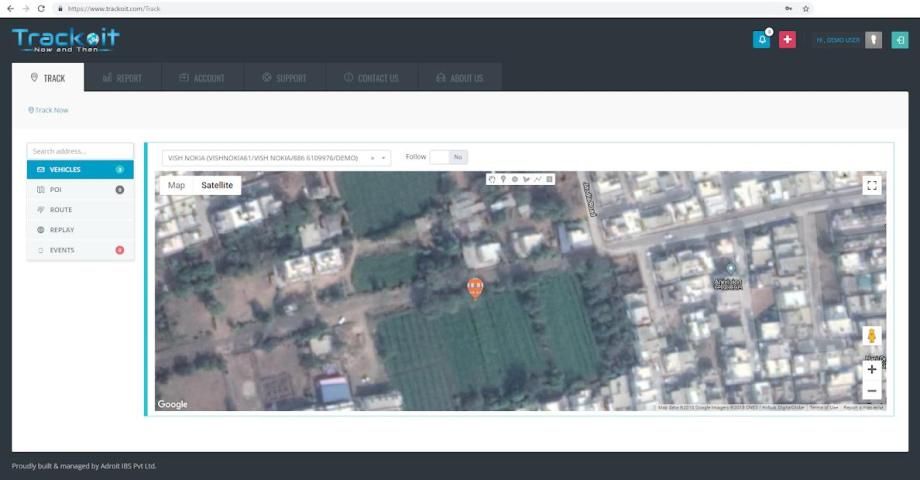Clear the selected vehicle with x

[x=372, y=158]
